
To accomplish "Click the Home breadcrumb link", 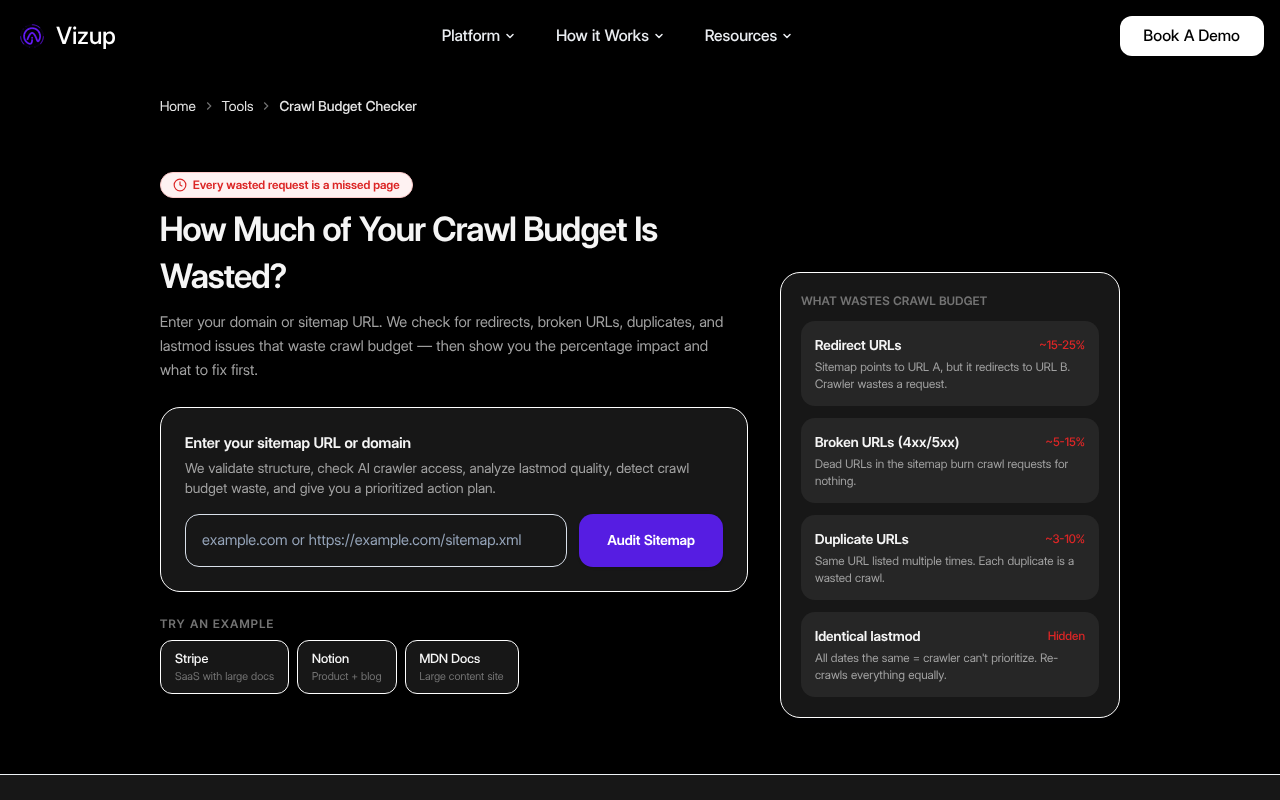I will (177, 106).
